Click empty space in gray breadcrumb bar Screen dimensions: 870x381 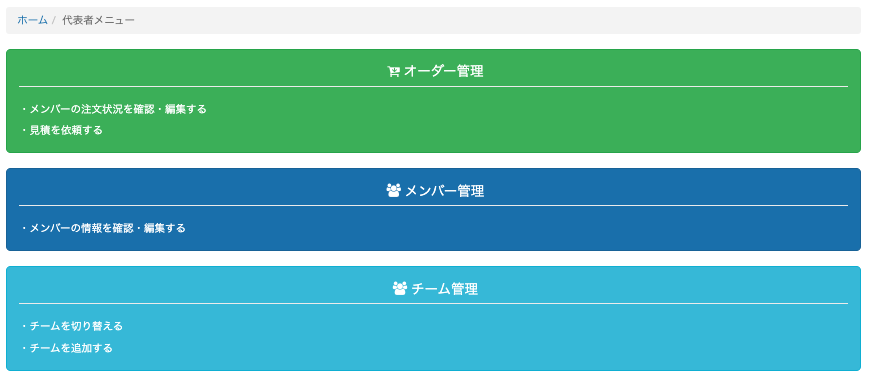pyautogui.click(x=499, y=21)
